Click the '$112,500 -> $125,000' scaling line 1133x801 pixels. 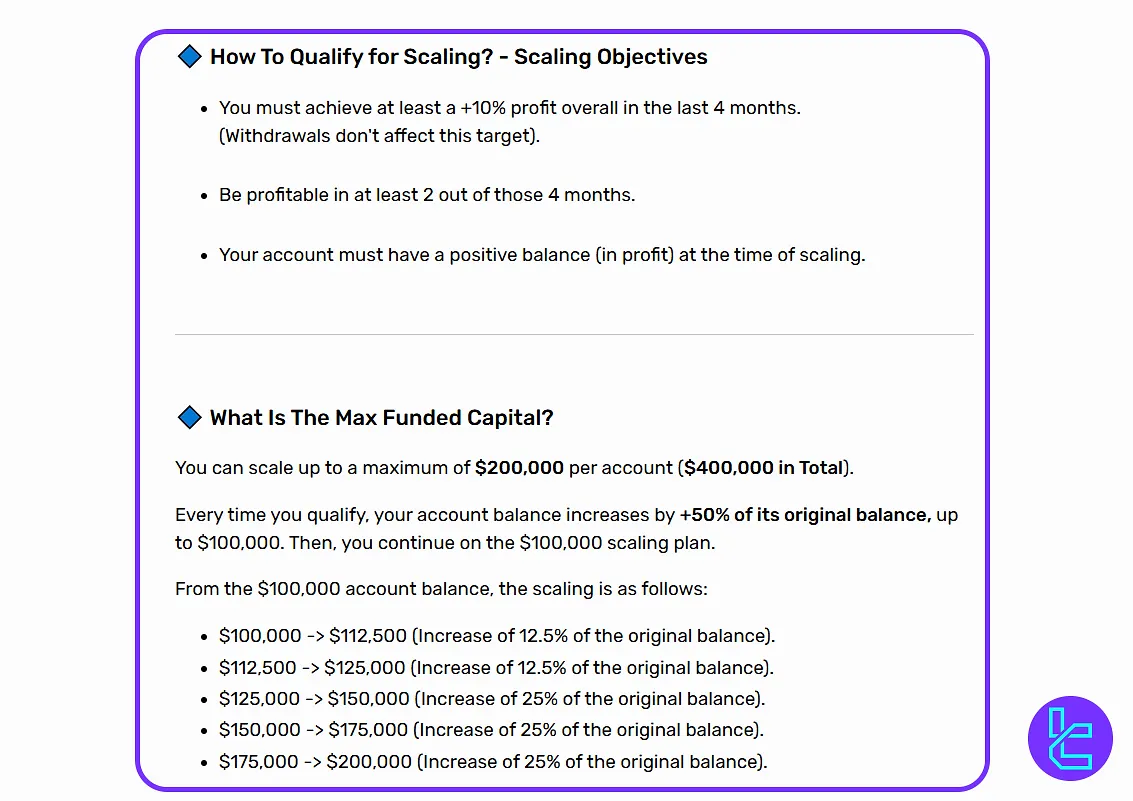tap(496, 667)
